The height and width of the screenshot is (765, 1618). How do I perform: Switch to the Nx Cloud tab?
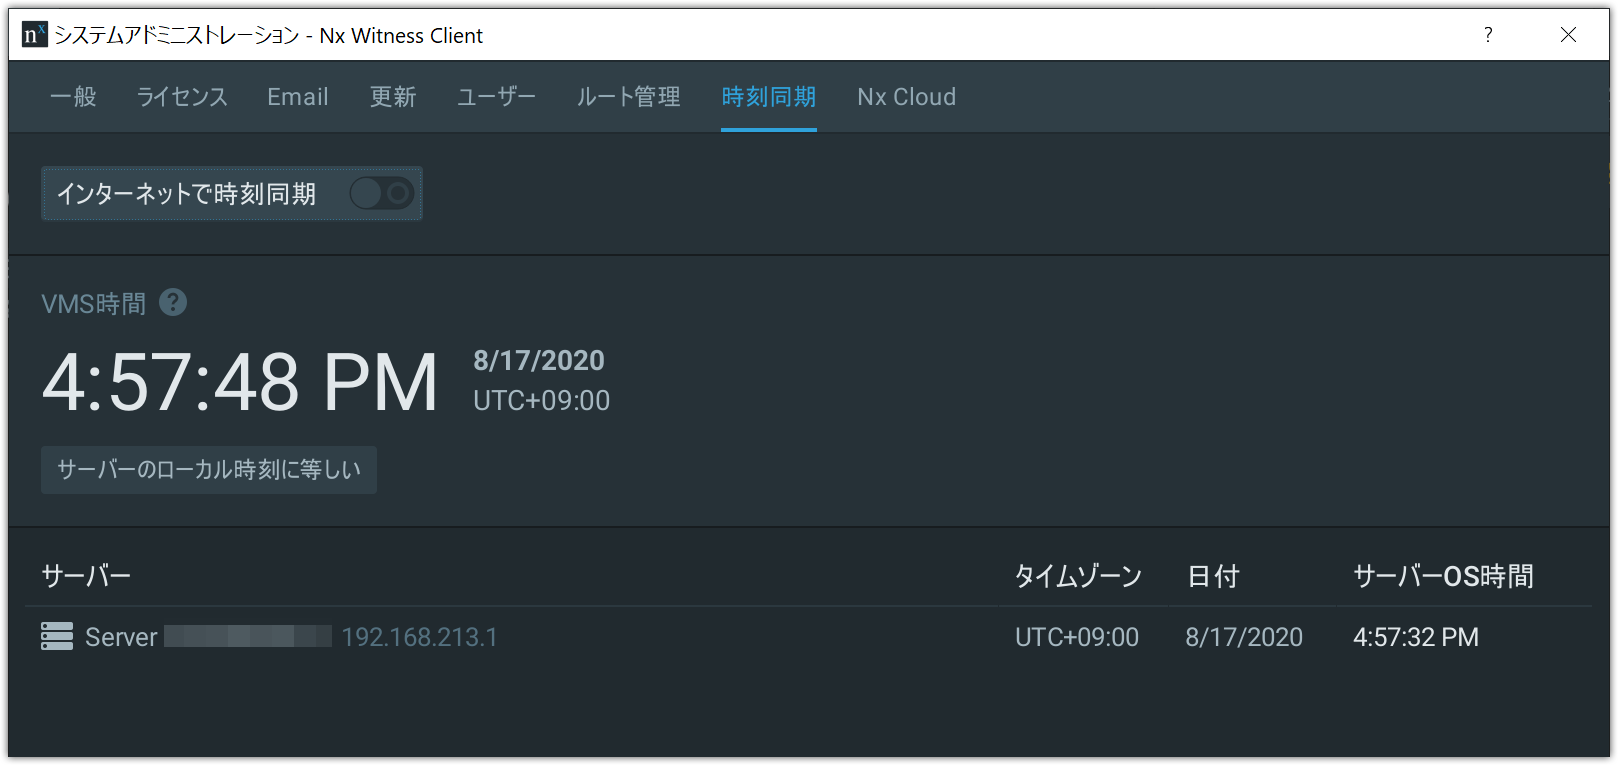(907, 97)
